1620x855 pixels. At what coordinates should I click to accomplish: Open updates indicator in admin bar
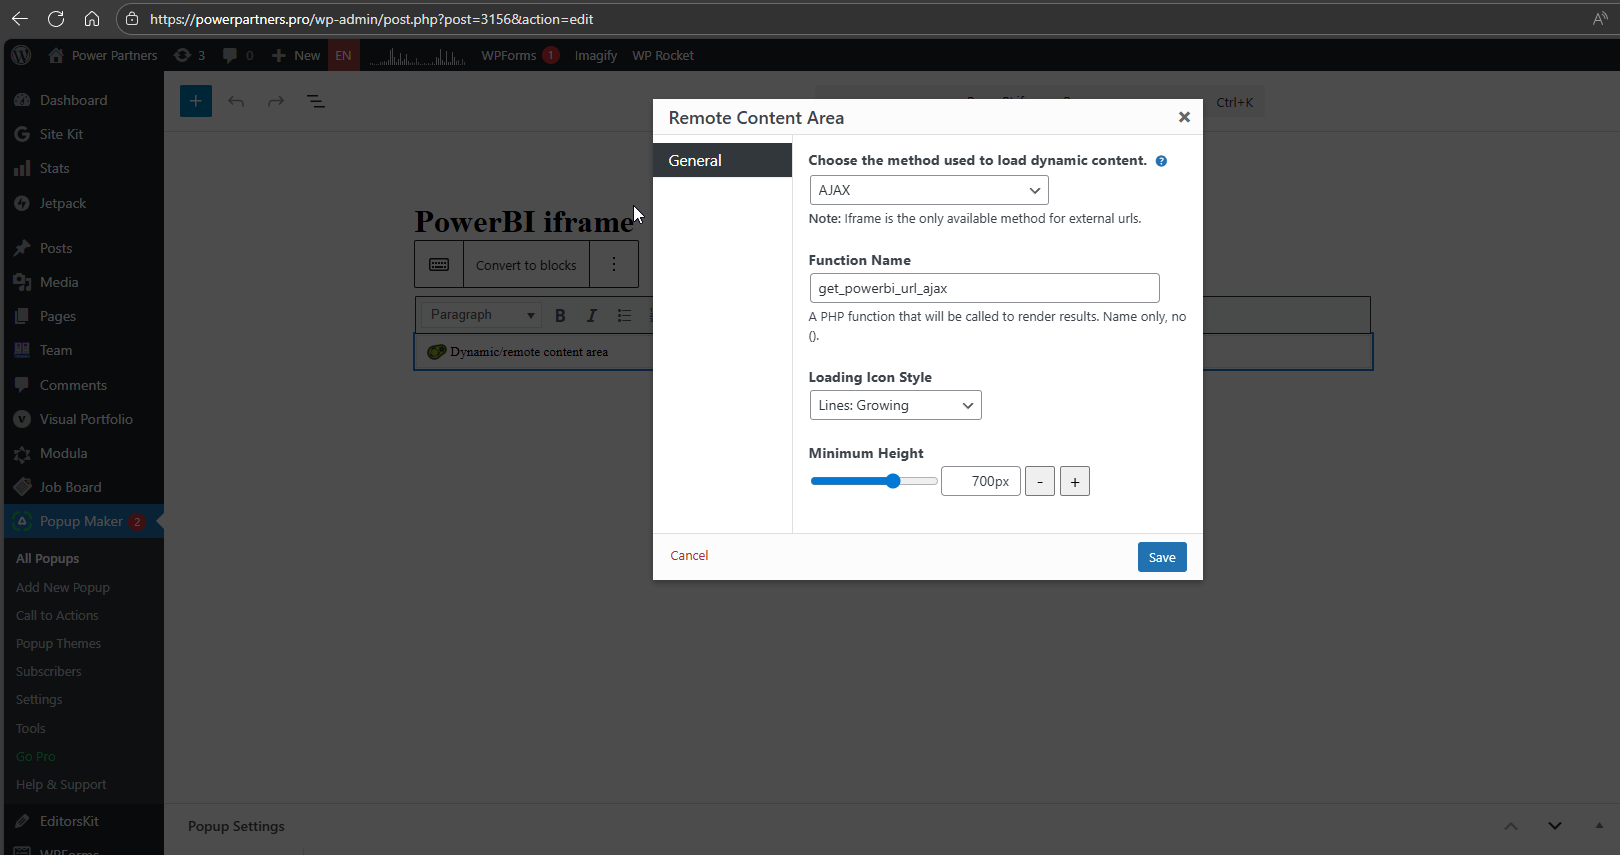tap(189, 55)
